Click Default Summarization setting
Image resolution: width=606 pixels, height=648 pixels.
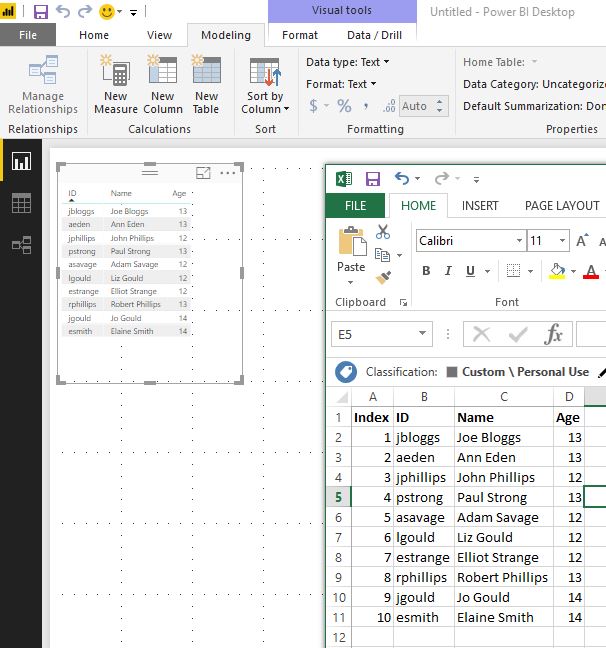(x=534, y=106)
